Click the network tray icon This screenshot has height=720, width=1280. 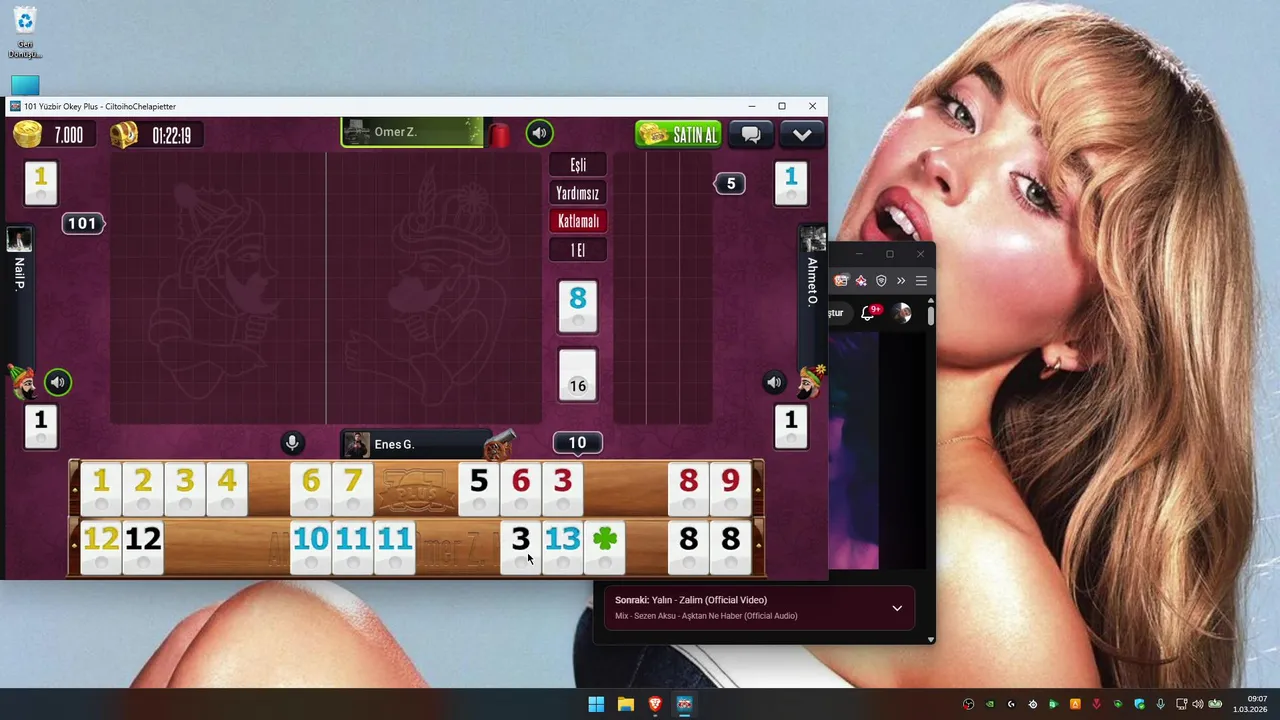(x=1181, y=704)
